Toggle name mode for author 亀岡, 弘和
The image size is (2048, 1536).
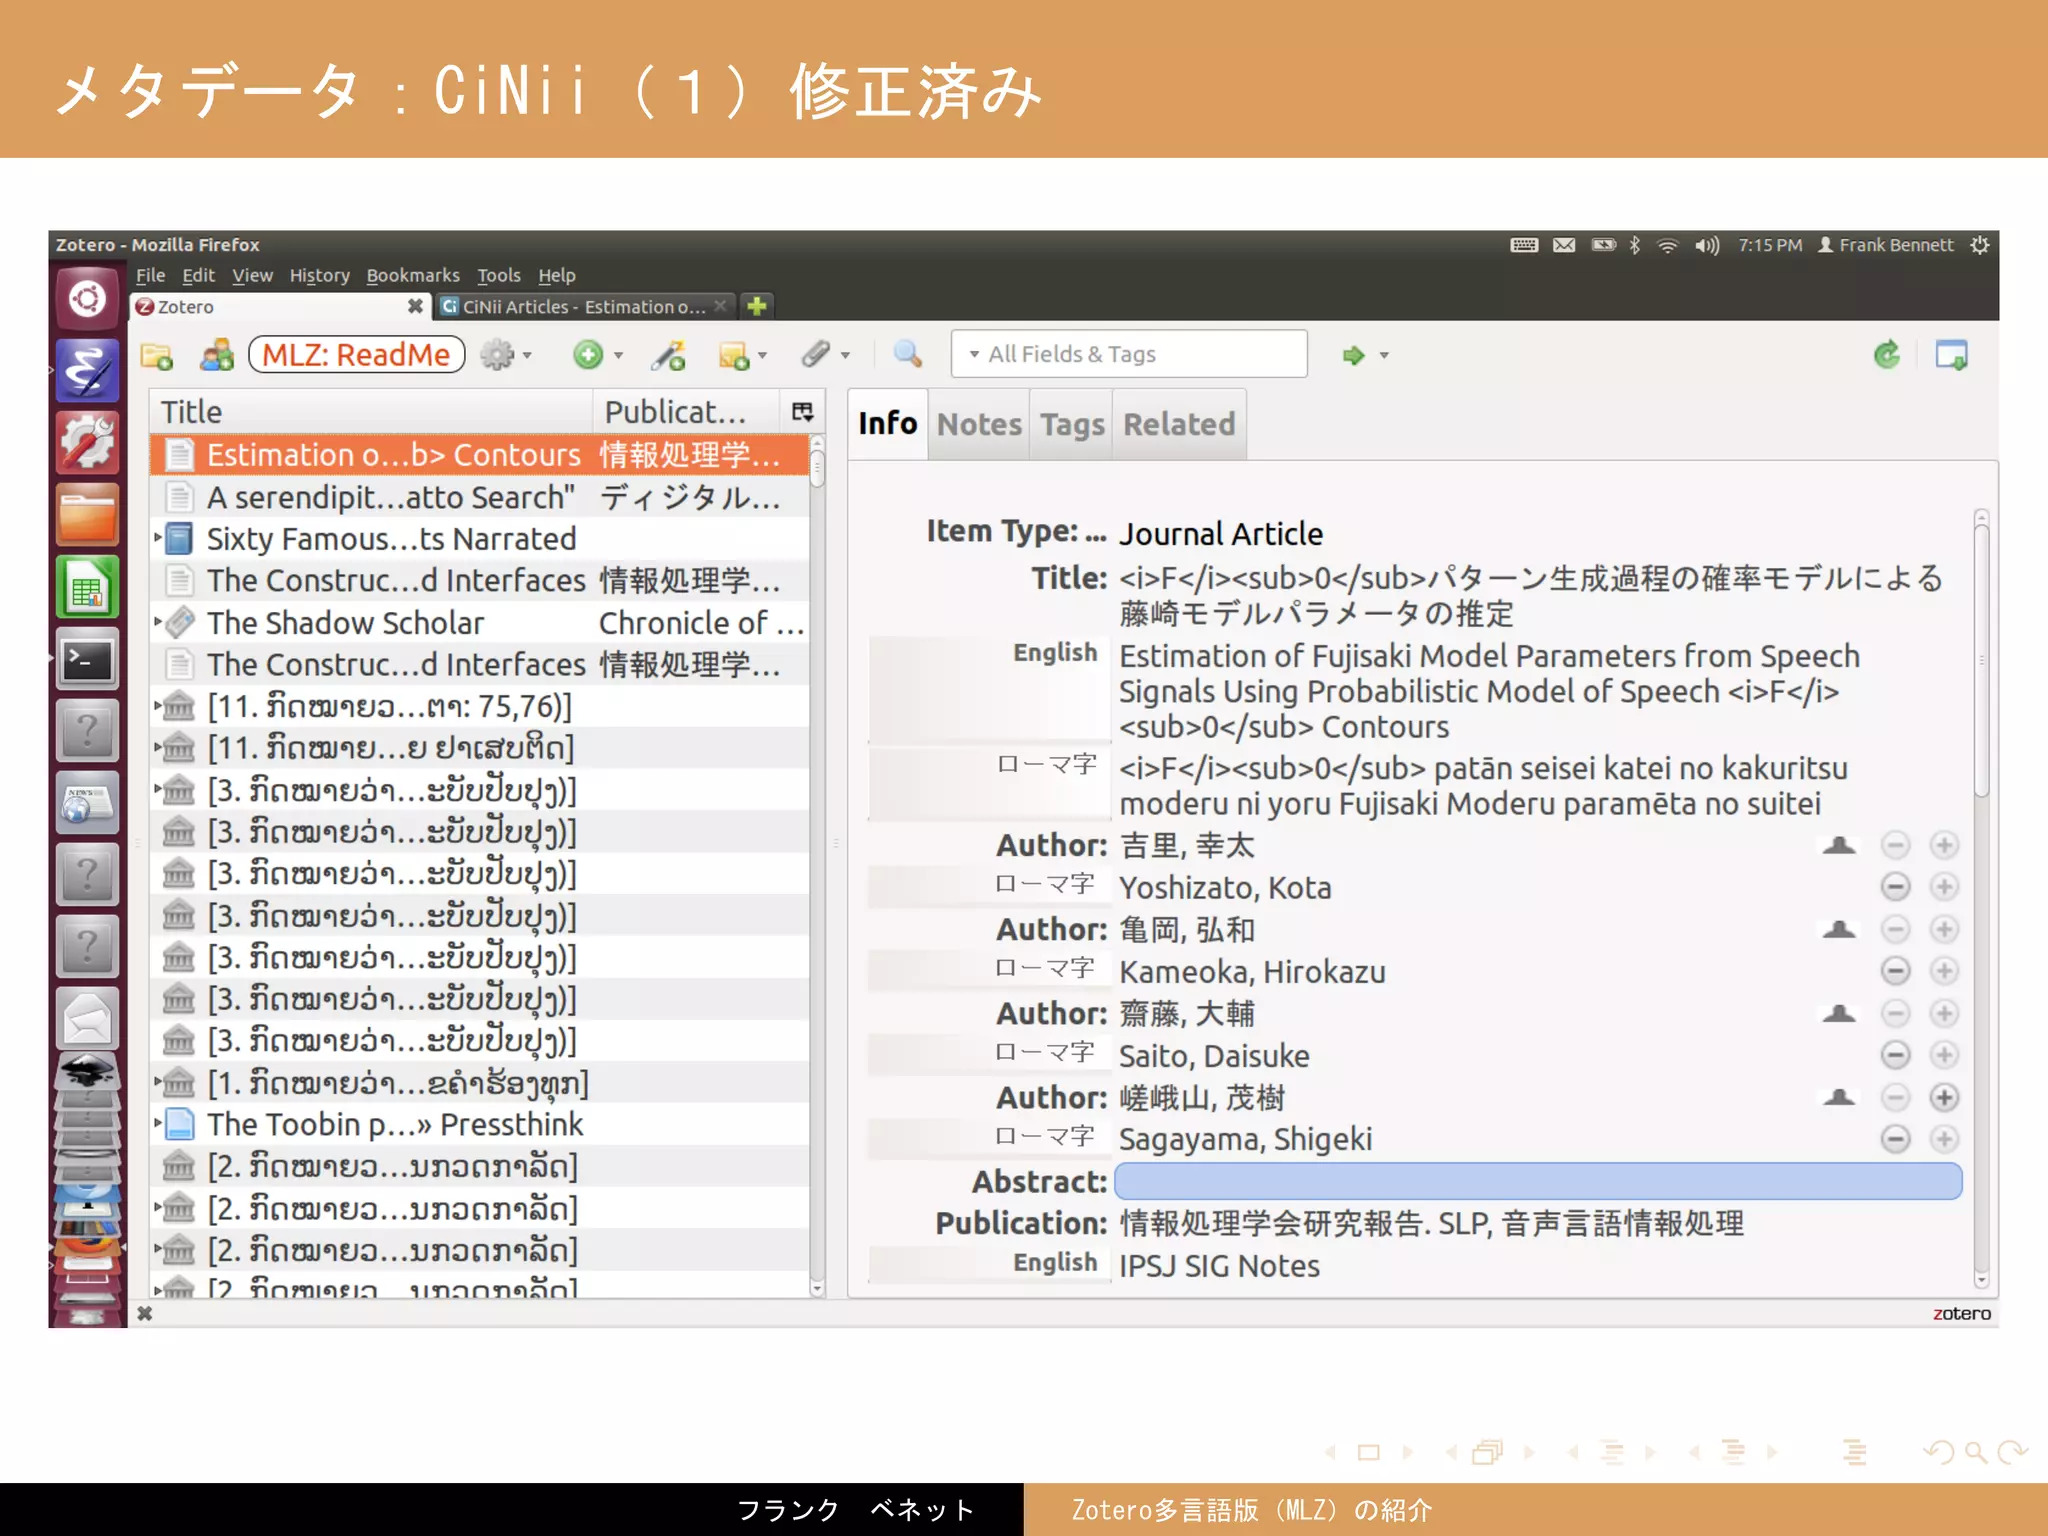[1838, 930]
